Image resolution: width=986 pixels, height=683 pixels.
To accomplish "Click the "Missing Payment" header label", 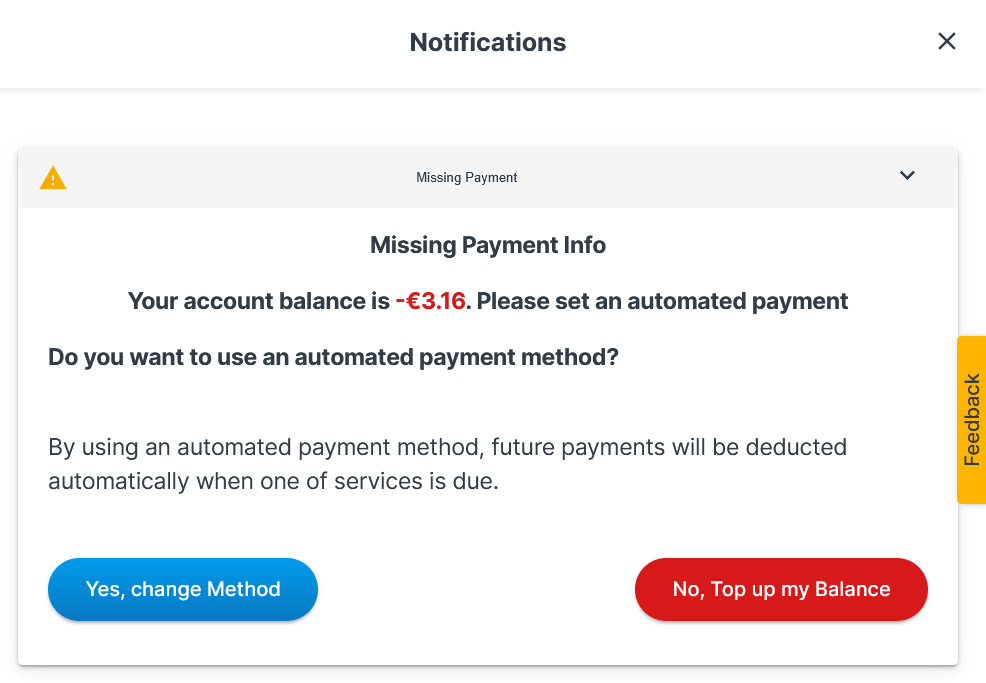I will point(467,178).
